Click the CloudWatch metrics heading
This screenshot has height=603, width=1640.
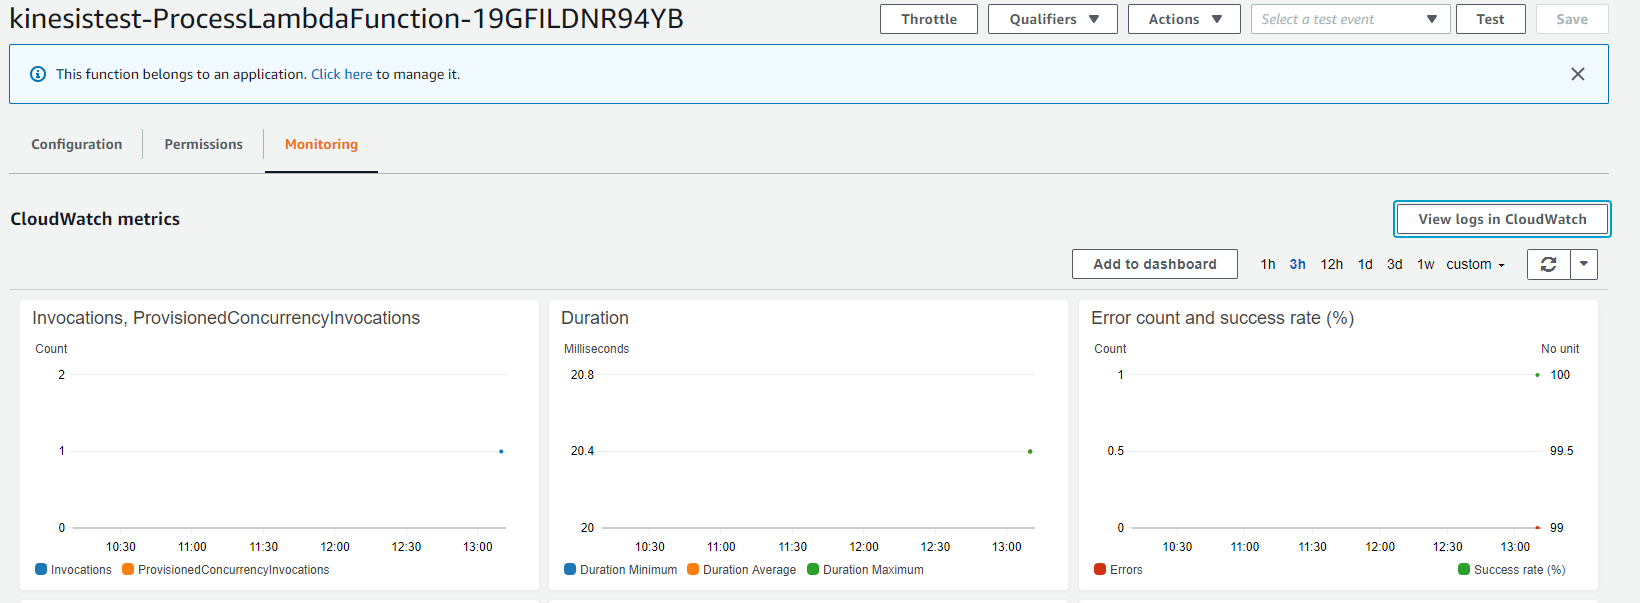pyautogui.click(x=95, y=219)
